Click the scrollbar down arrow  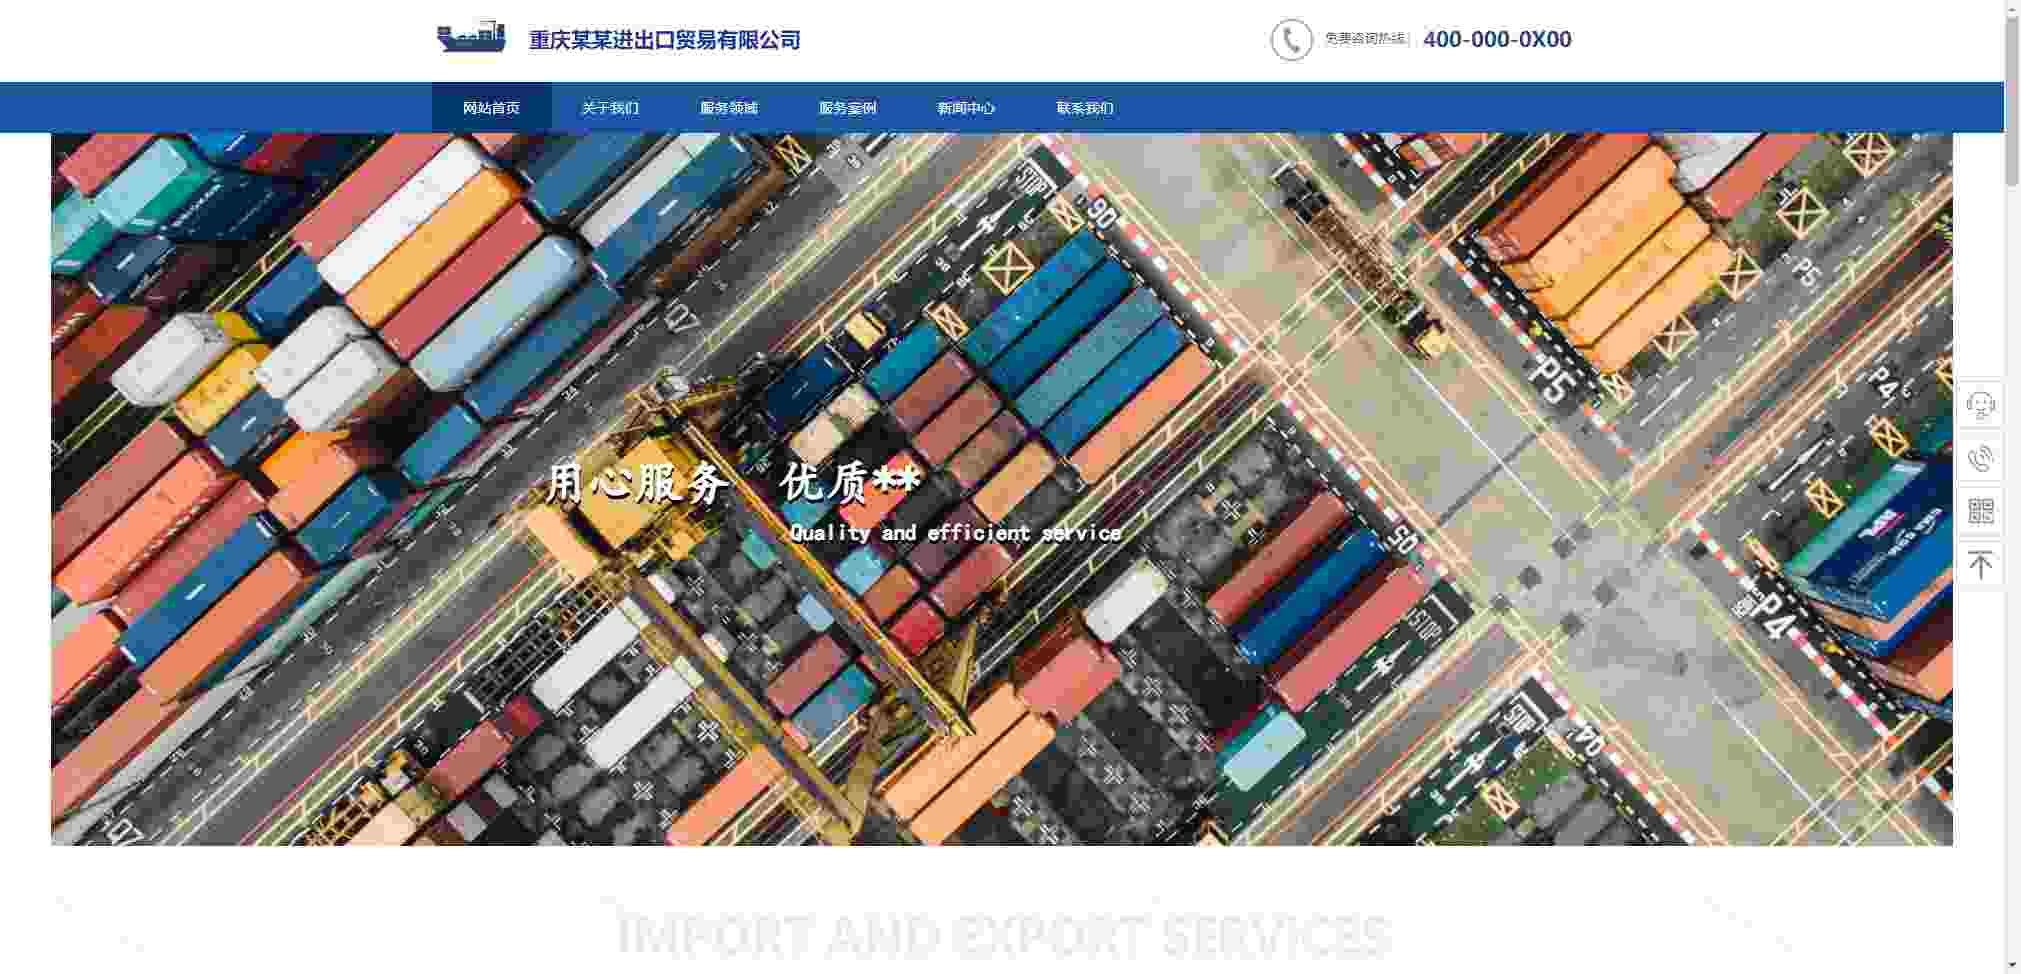2012,965
